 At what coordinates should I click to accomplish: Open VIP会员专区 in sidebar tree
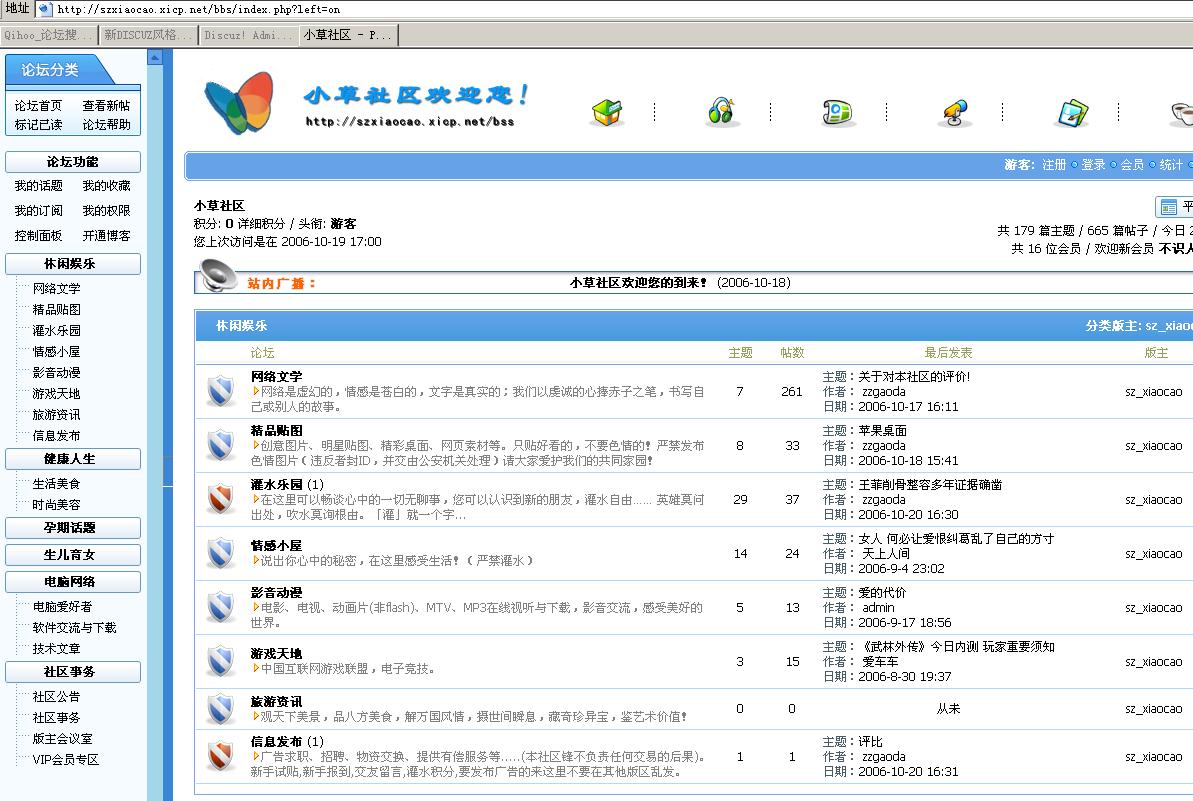(65, 760)
